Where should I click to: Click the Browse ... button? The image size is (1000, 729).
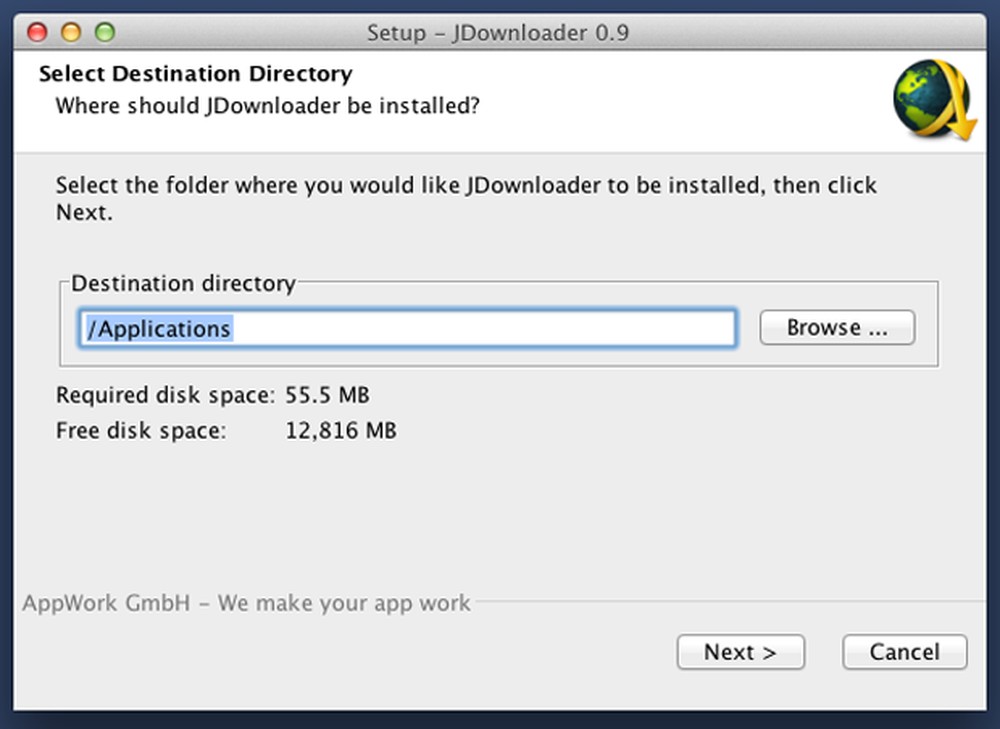click(x=836, y=327)
